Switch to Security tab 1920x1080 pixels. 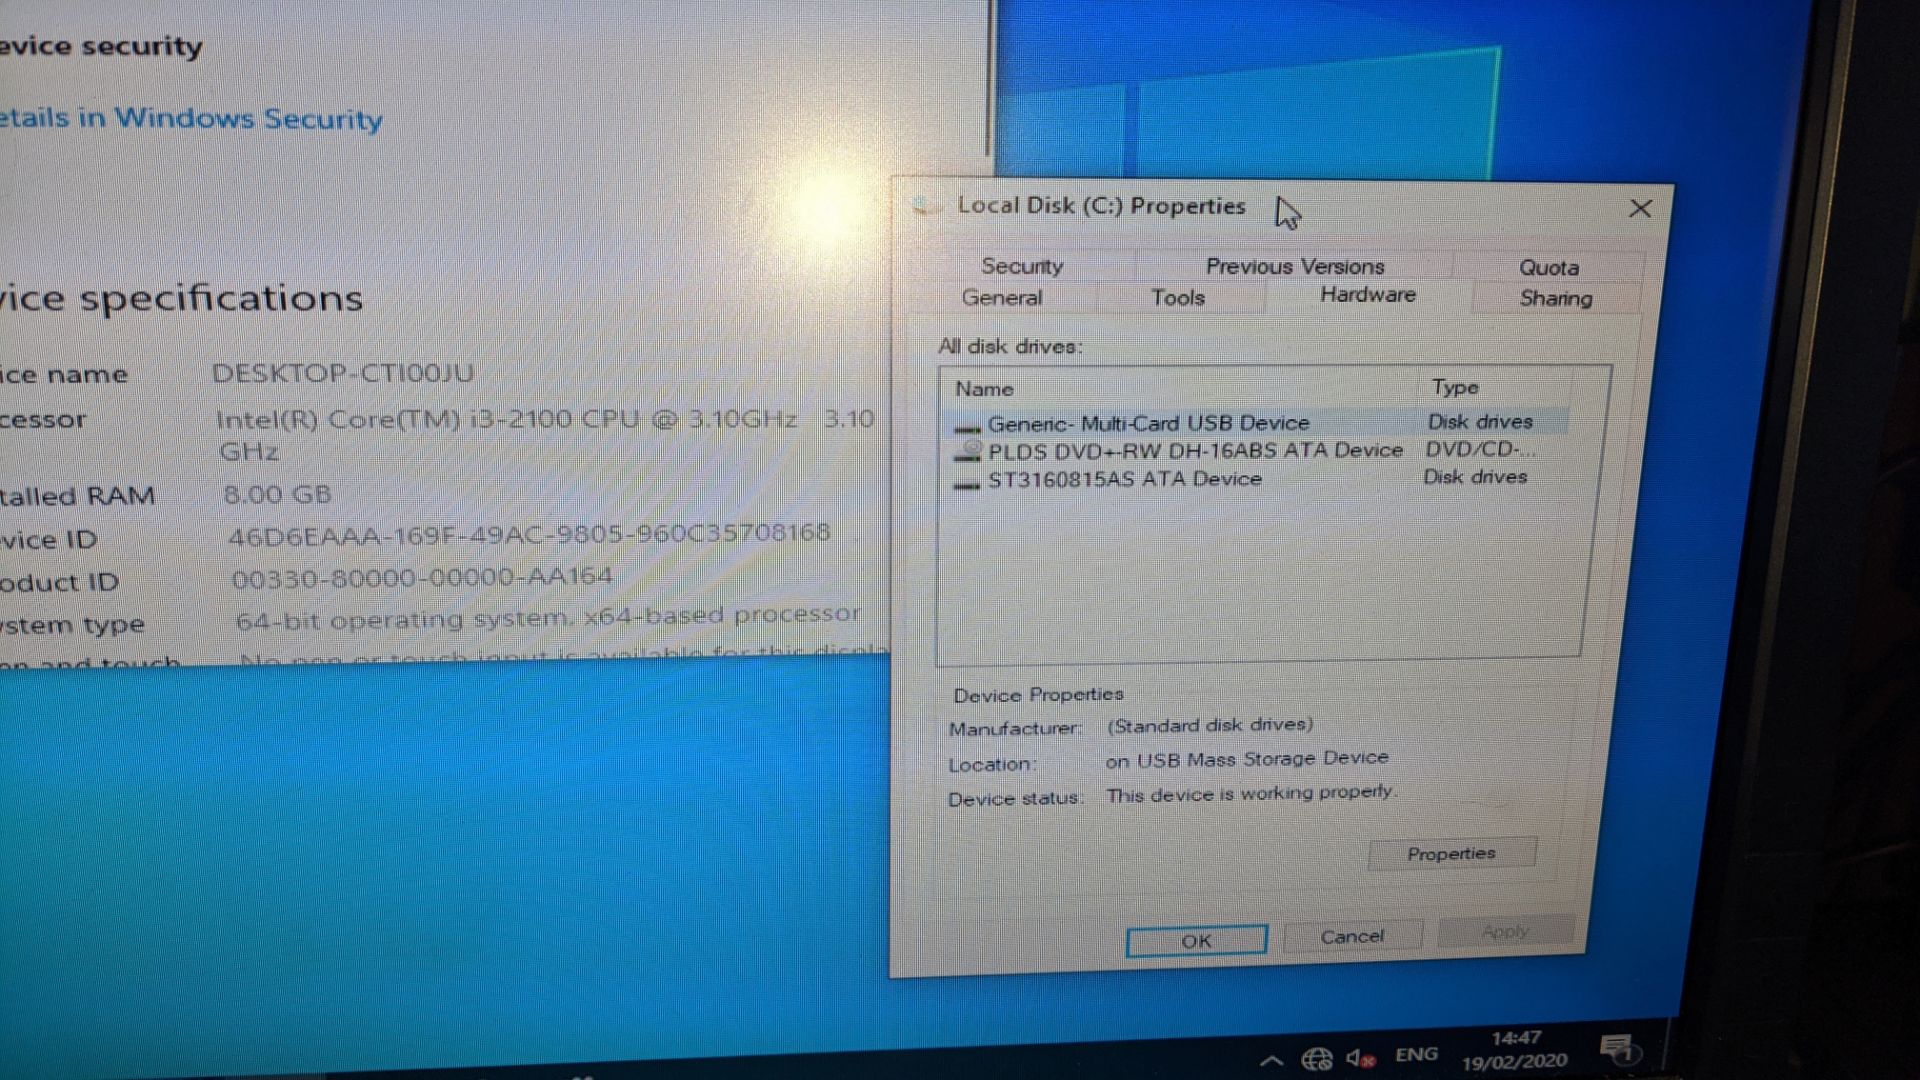click(x=1022, y=266)
